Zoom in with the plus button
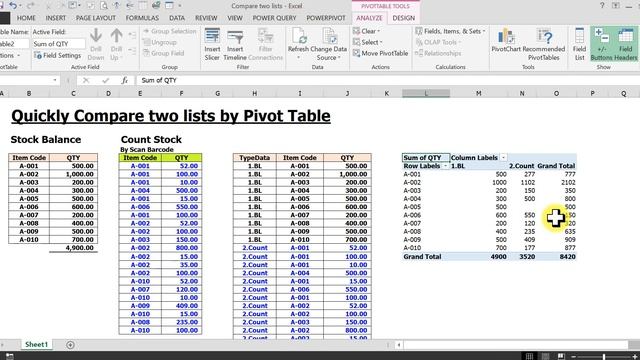This screenshot has height=360, width=640. click(x=635, y=357)
